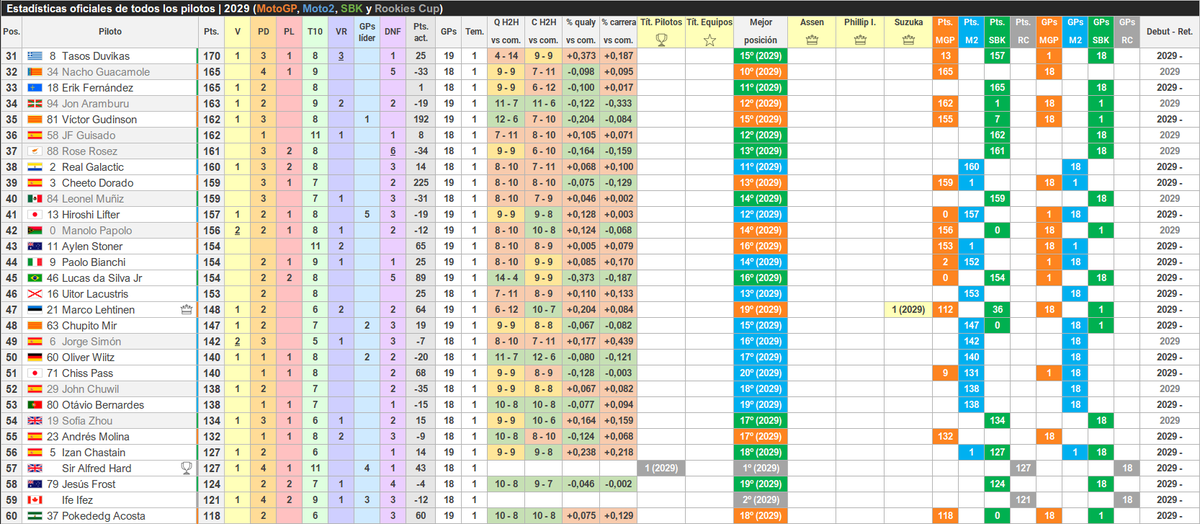Click the % carrera column header
Viewport: 1200px width, 524px height.
pos(619,31)
